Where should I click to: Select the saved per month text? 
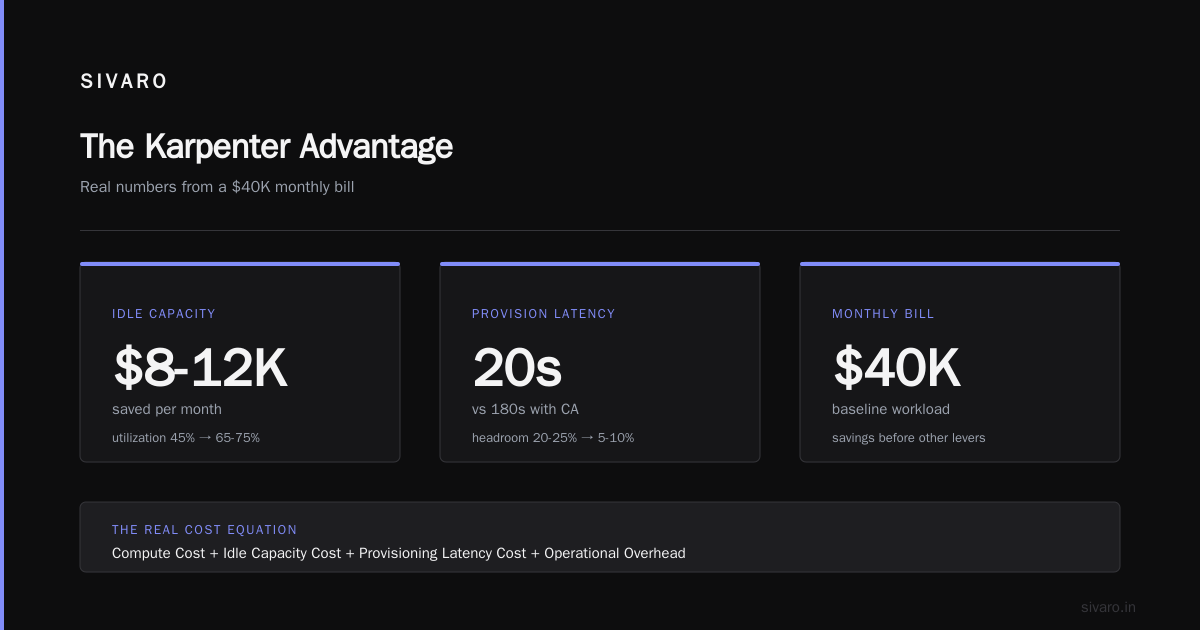167,409
